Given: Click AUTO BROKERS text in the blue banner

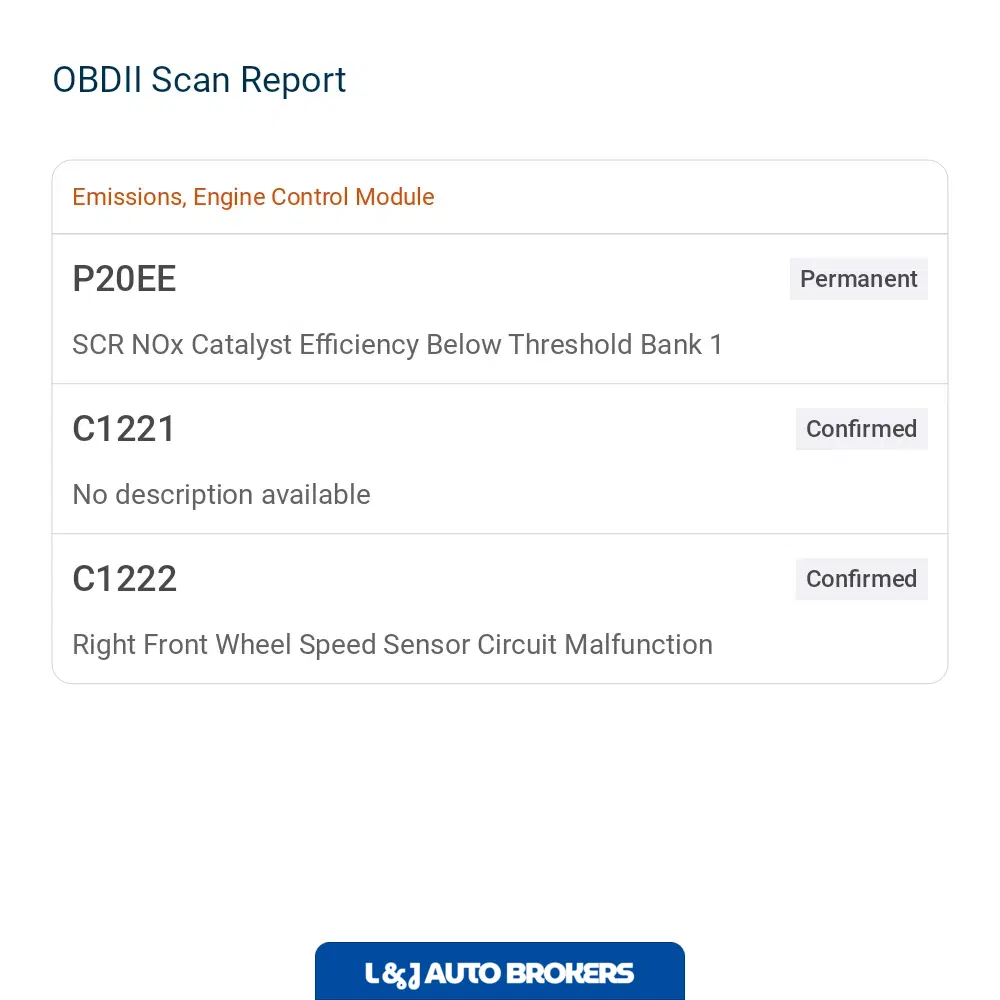Looking at the screenshot, I should [529, 973].
